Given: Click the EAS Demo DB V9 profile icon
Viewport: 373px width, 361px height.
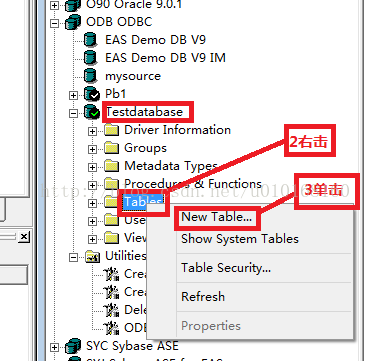Looking at the screenshot, I should pos(90,40).
